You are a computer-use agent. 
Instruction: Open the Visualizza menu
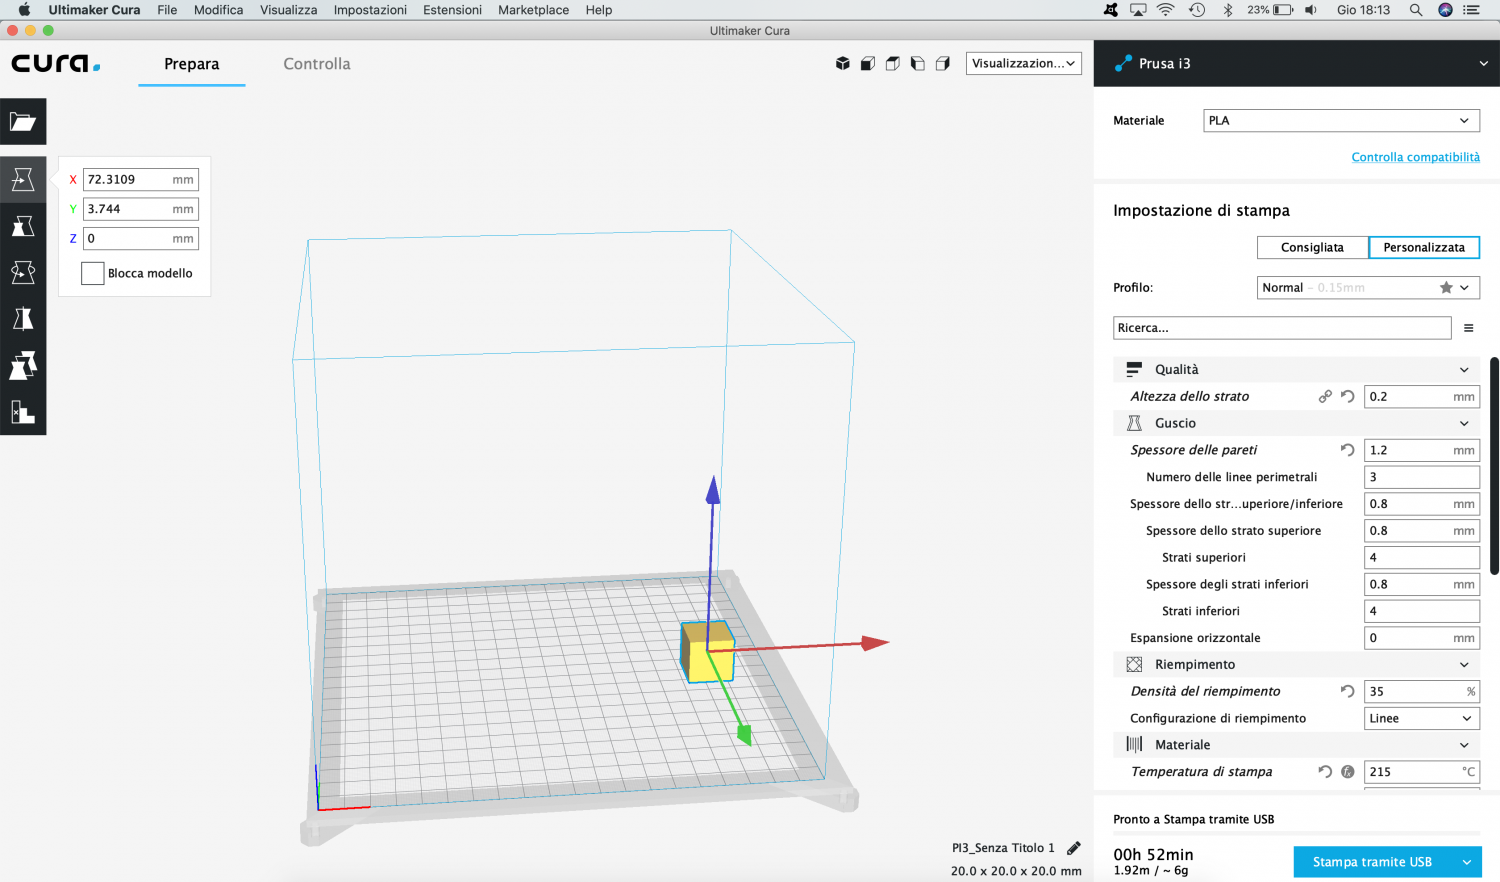pyautogui.click(x=288, y=10)
